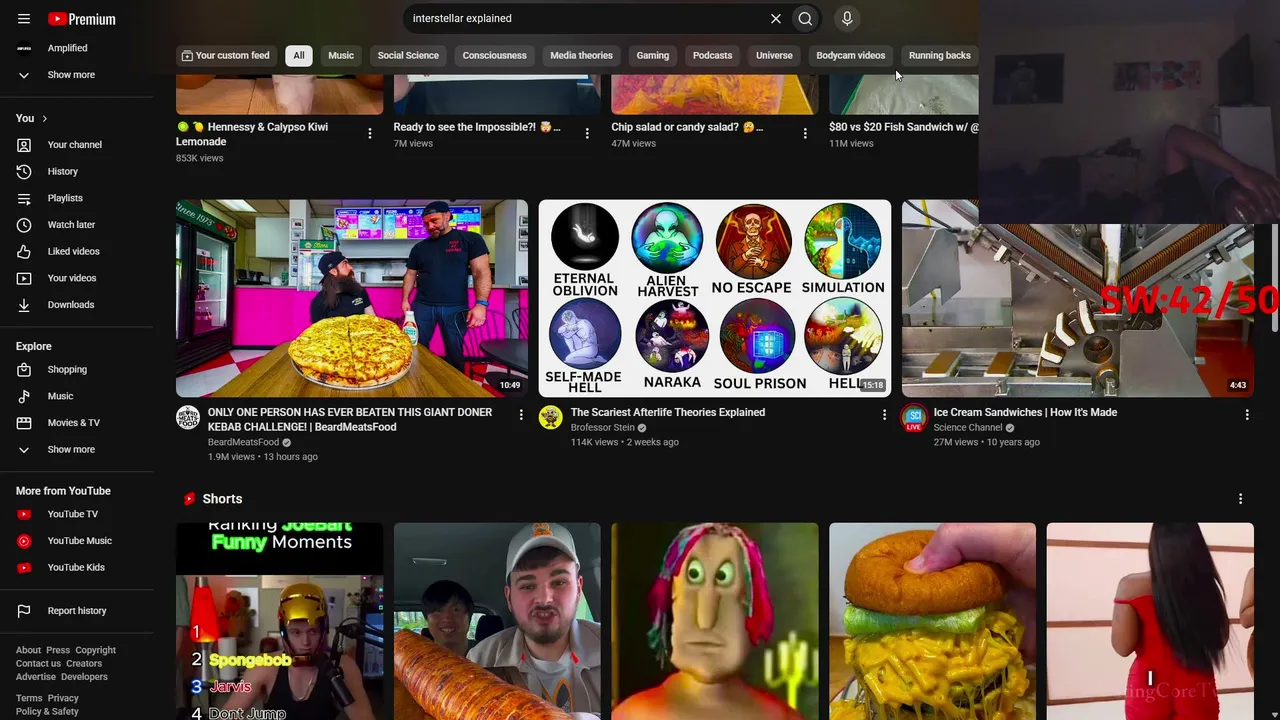Select the 'Universe' filter chip

(774, 56)
